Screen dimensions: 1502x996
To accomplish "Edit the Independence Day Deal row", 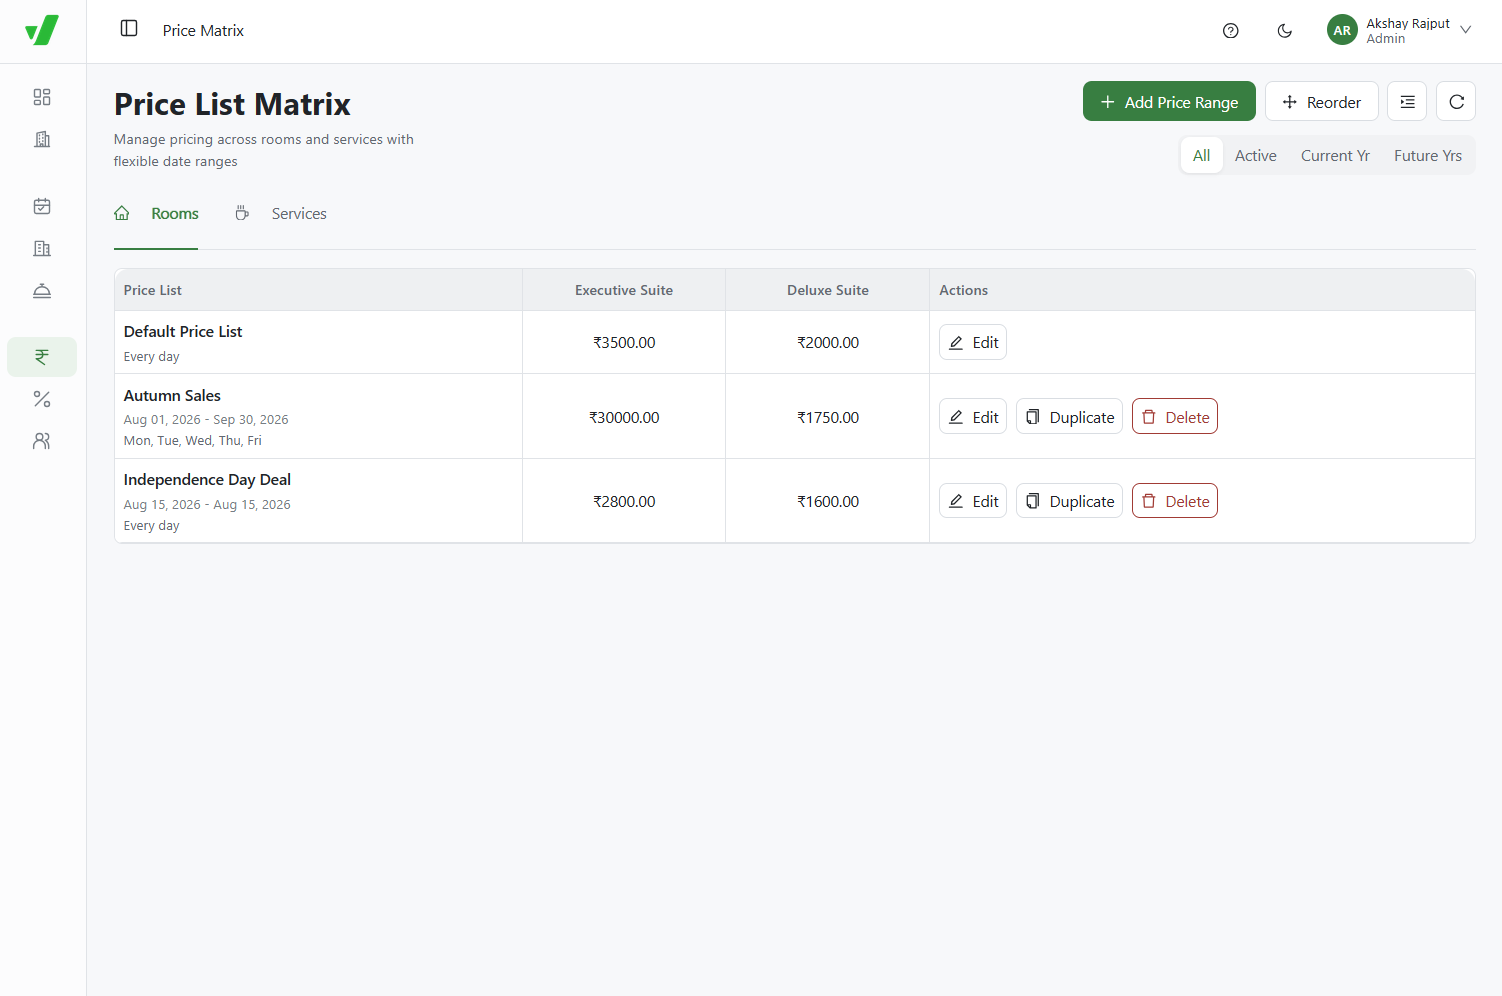I will [973, 501].
